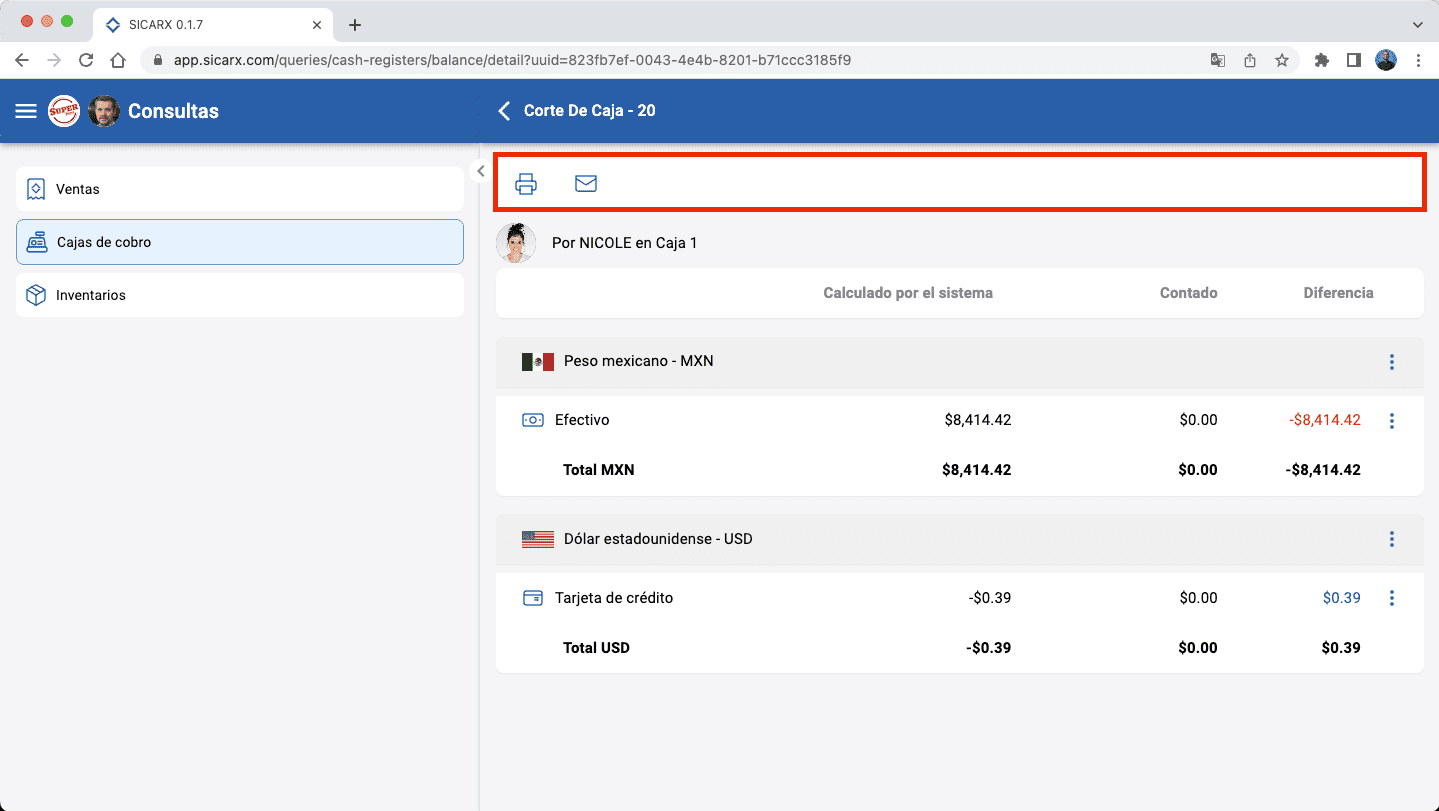This screenshot has height=811, width=1439.
Task: Go back using the Corte De Caja arrow
Action: [504, 111]
